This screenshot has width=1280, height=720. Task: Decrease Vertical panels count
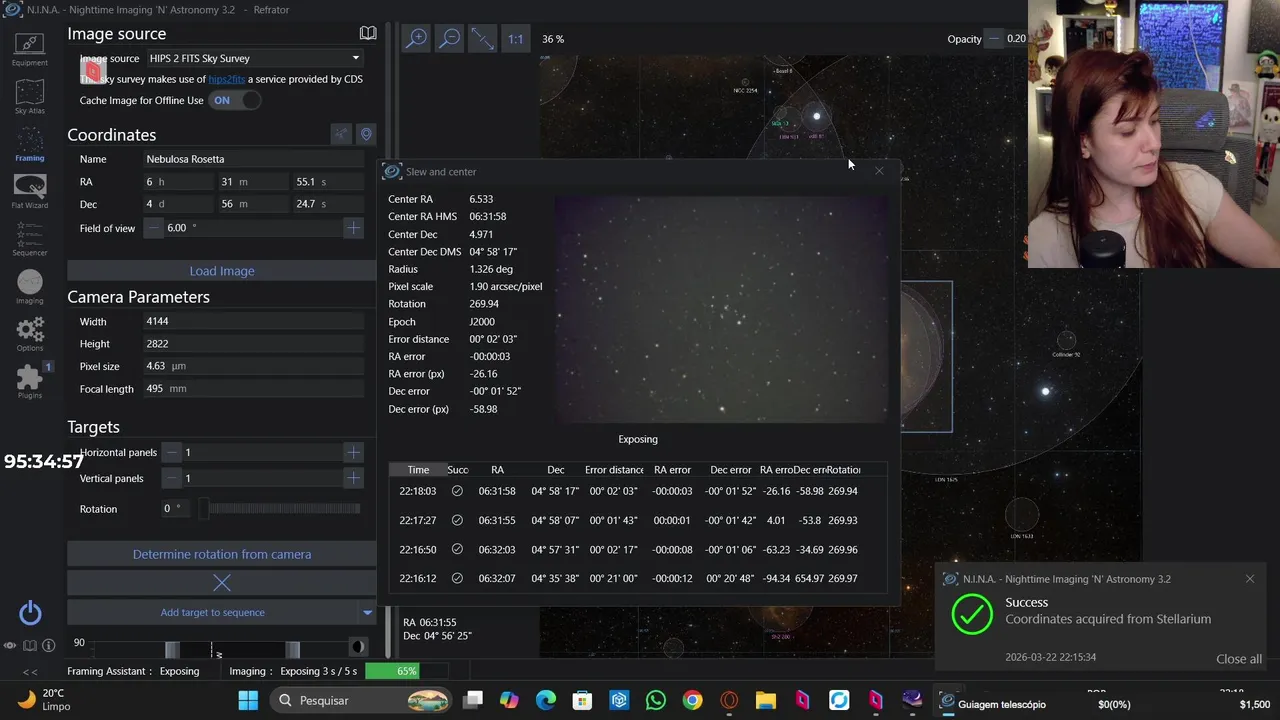[x=172, y=478]
